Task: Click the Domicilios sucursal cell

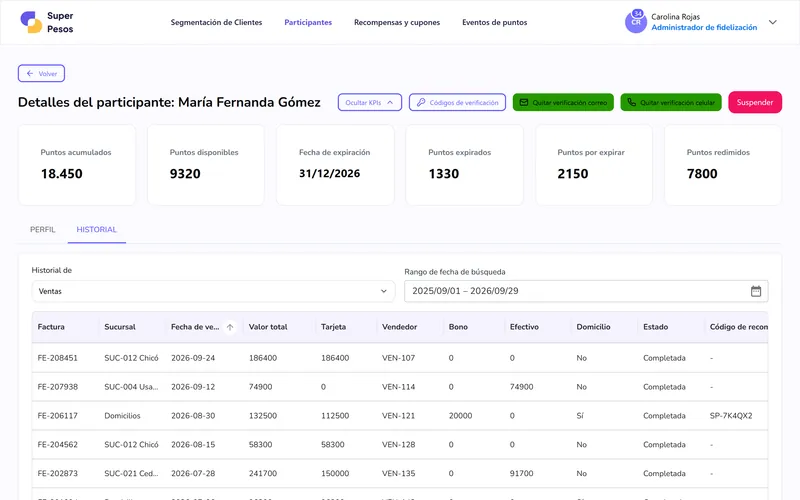Action: 122,416
